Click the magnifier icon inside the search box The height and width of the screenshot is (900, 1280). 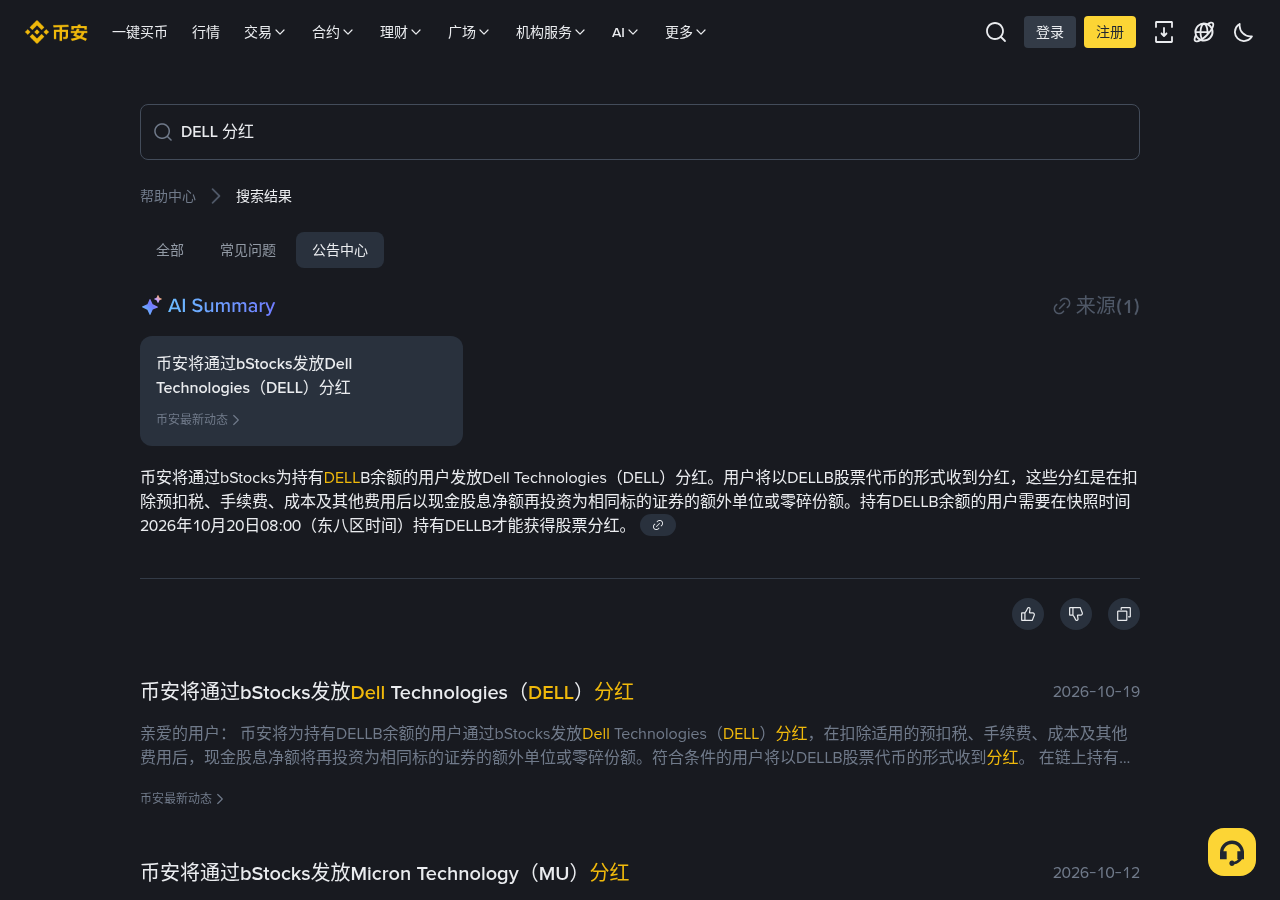pos(163,132)
